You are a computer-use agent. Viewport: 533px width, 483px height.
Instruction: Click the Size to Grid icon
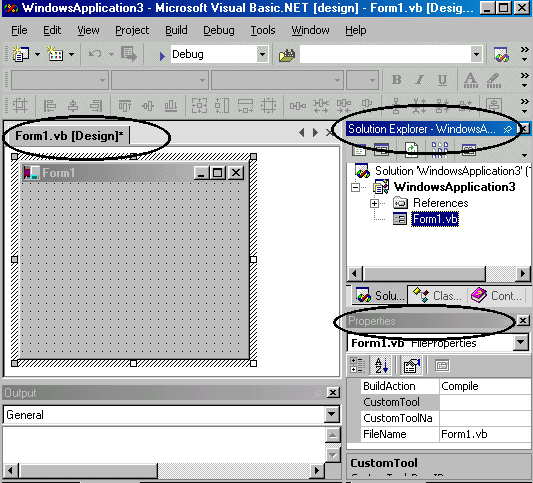point(269,105)
